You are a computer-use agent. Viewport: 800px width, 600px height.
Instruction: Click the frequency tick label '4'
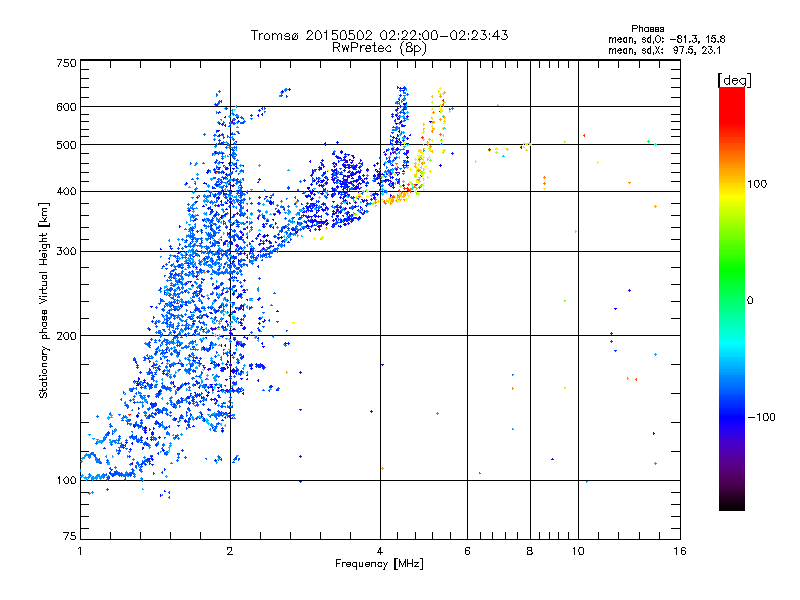coord(380,551)
